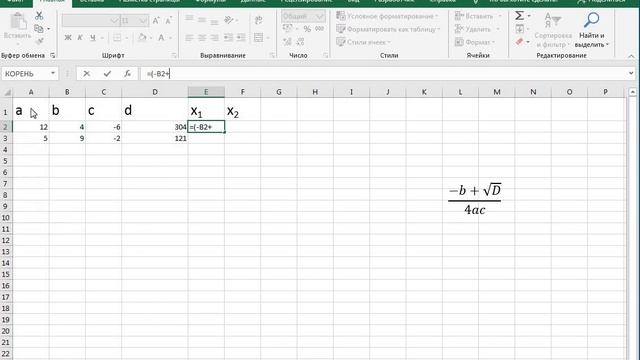The image size is (640, 360).
Task: Toggle Merge and Center cells
Action: pyautogui.click(x=258, y=38)
